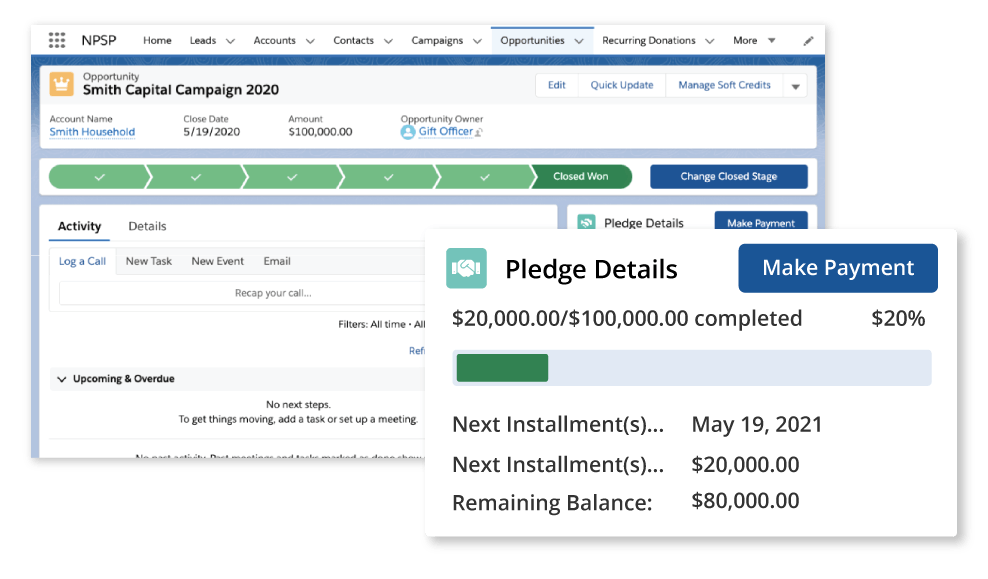This screenshot has height=579, width=988.
Task: Open the Smith Household account link
Action: tap(92, 132)
